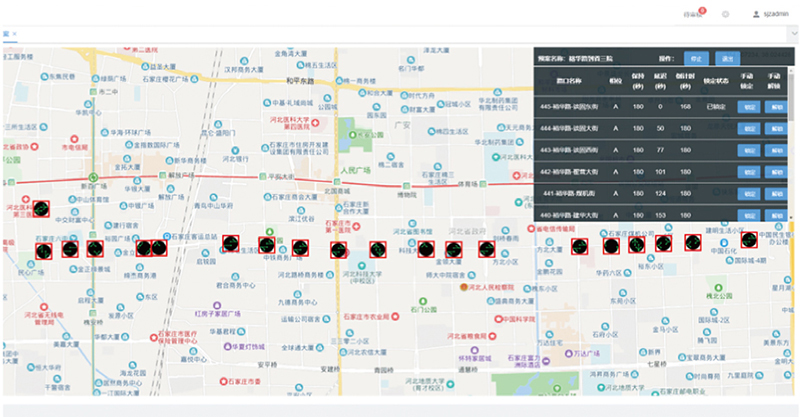Image resolution: width=800 pixels, height=417 pixels.
Task: Unlock intersection 445 with its 解锁 button
Action: click(x=776, y=107)
